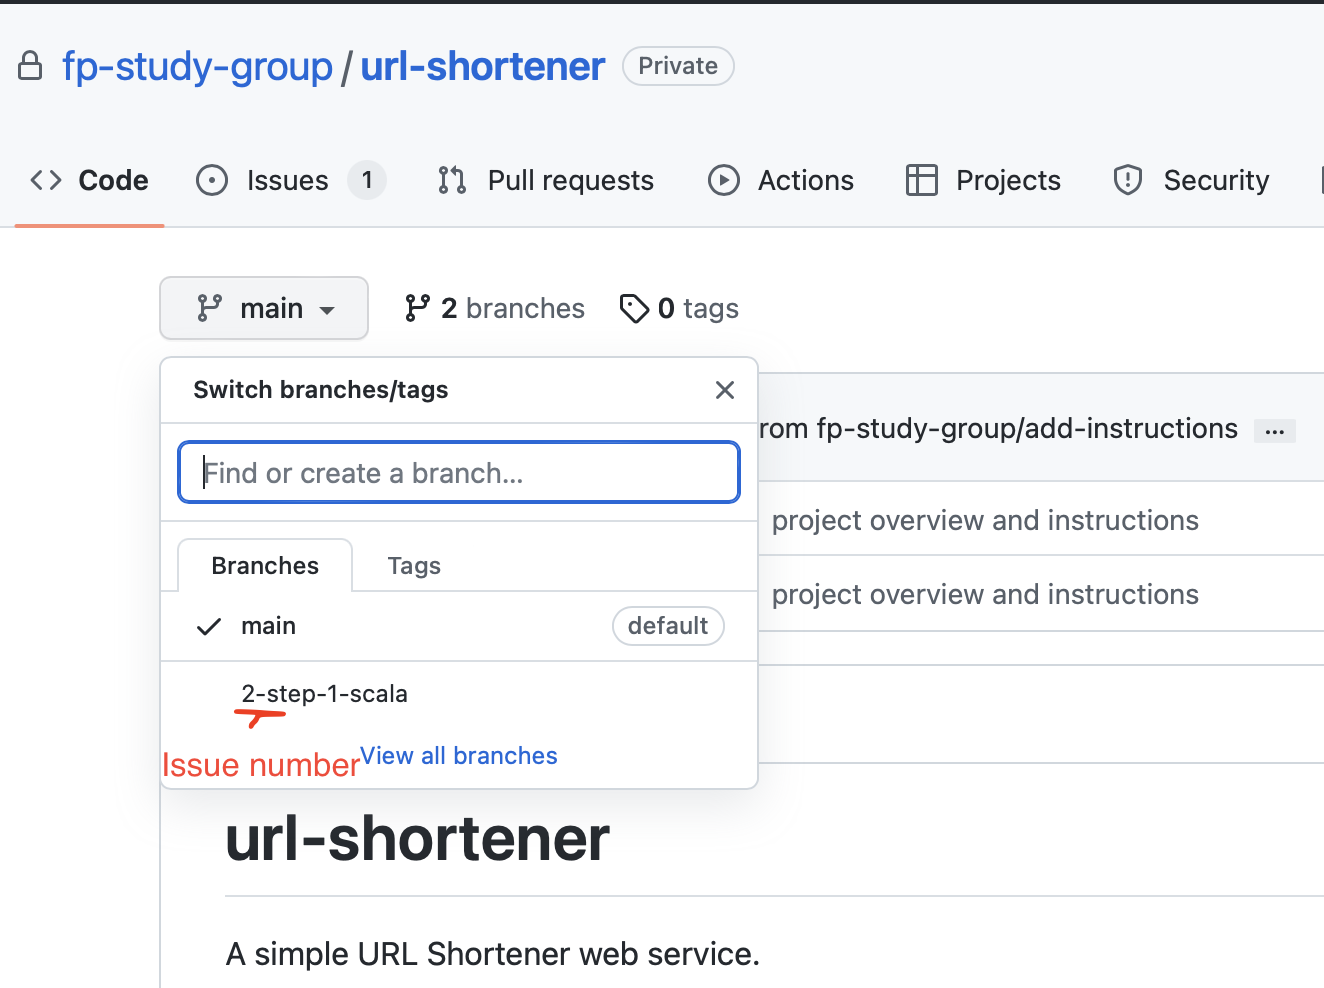Viewport: 1324px width, 988px height.
Task: Open the Issues tab
Action: point(290,180)
